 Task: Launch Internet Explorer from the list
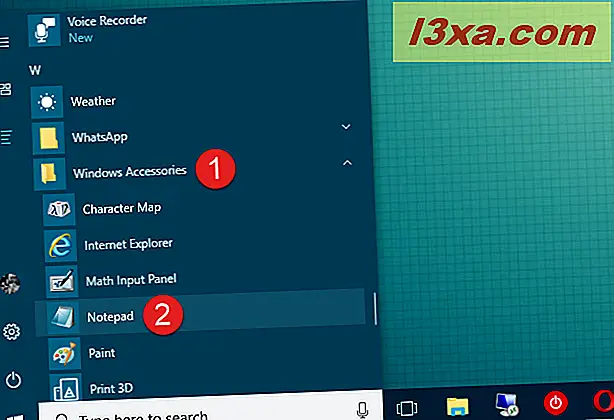coord(128,244)
